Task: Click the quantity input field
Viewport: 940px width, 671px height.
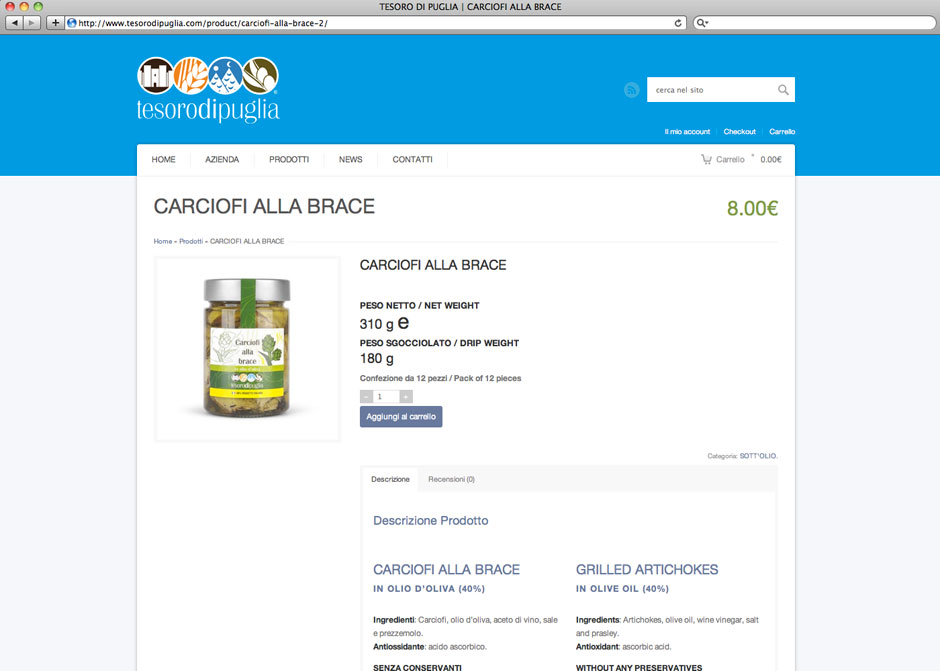Action: click(x=386, y=396)
